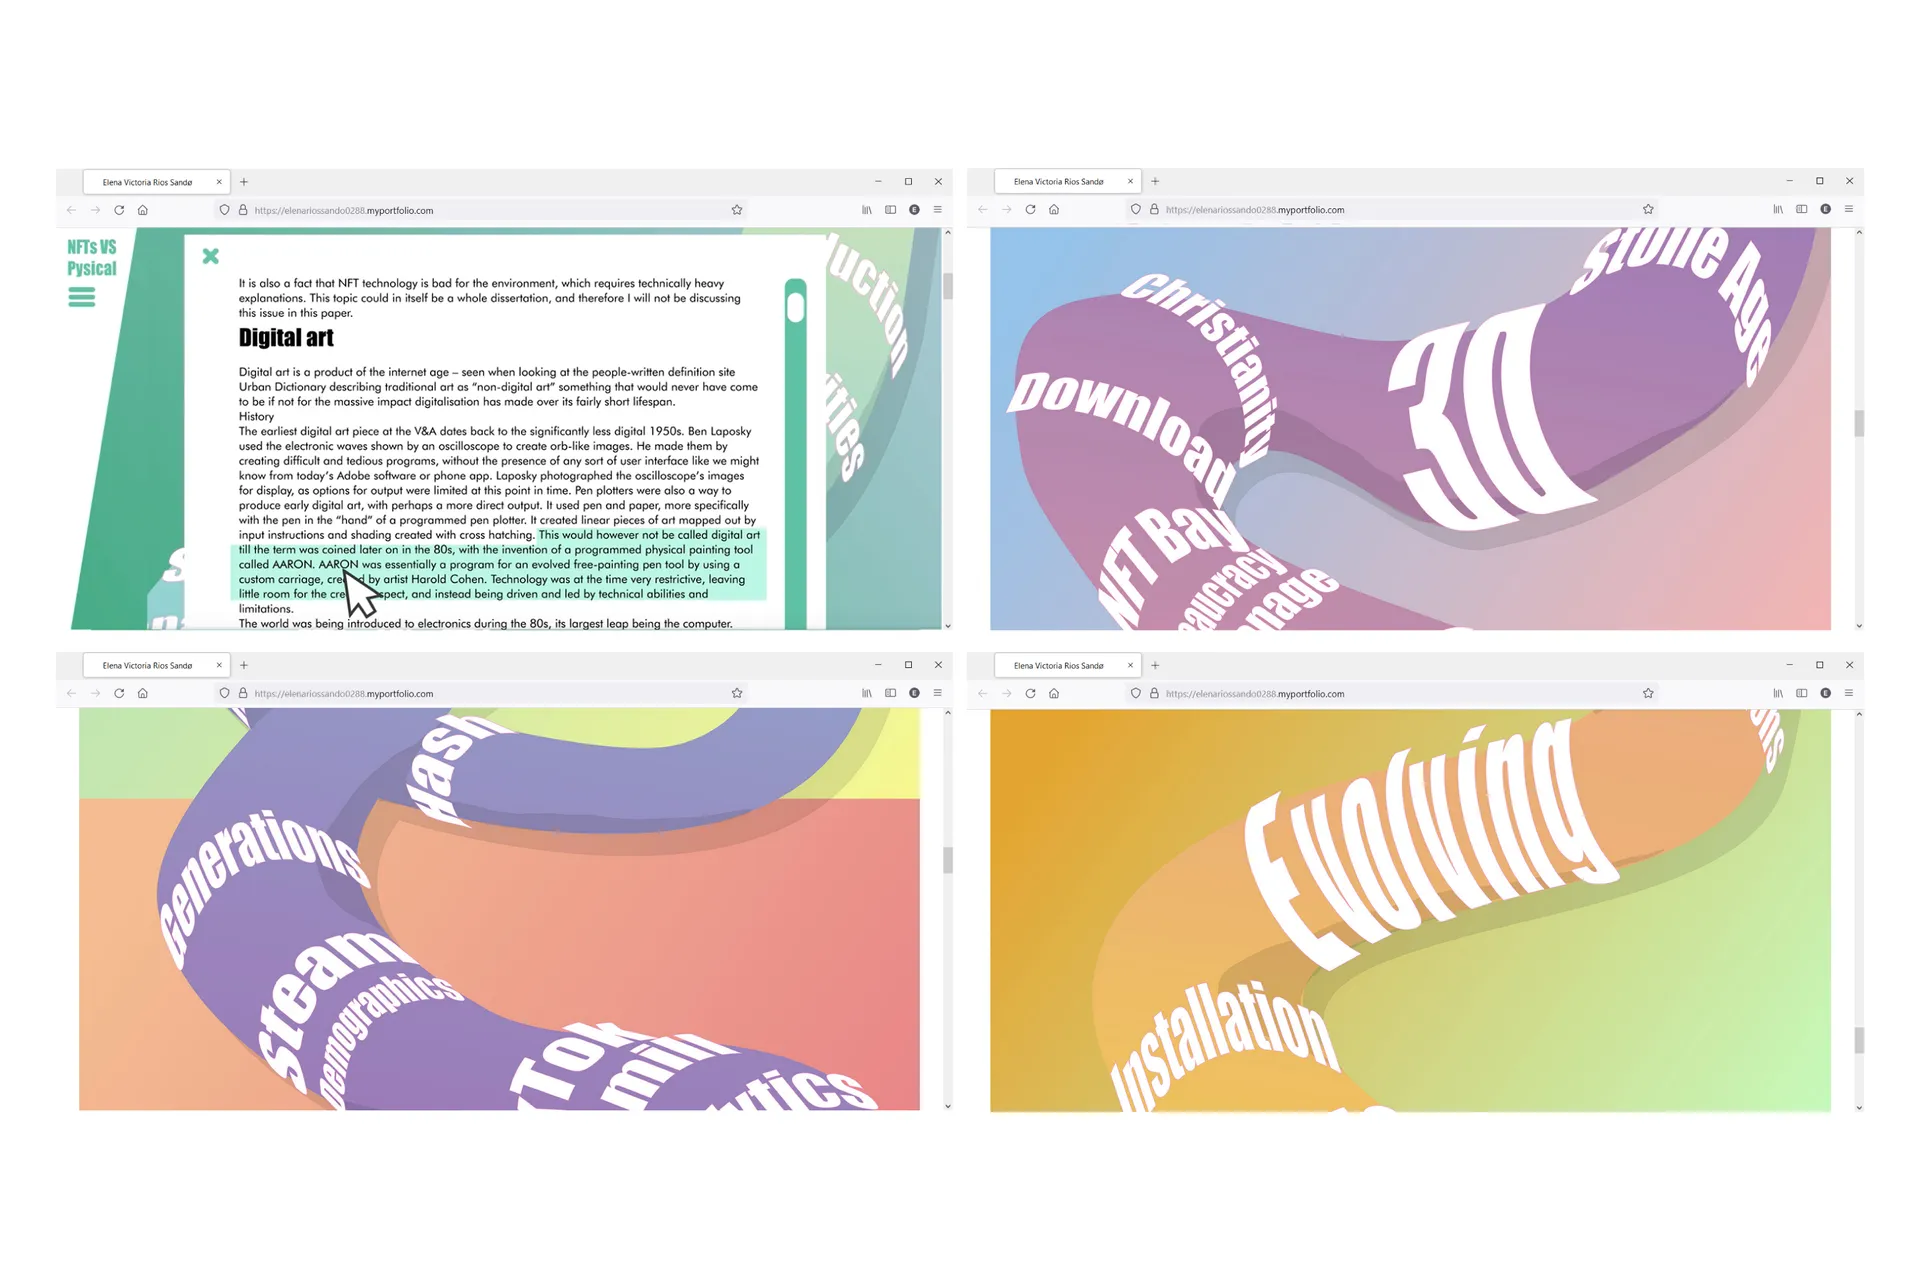
Task: Bookmark page with star in Digital art window
Action: [x=737, y=210]
